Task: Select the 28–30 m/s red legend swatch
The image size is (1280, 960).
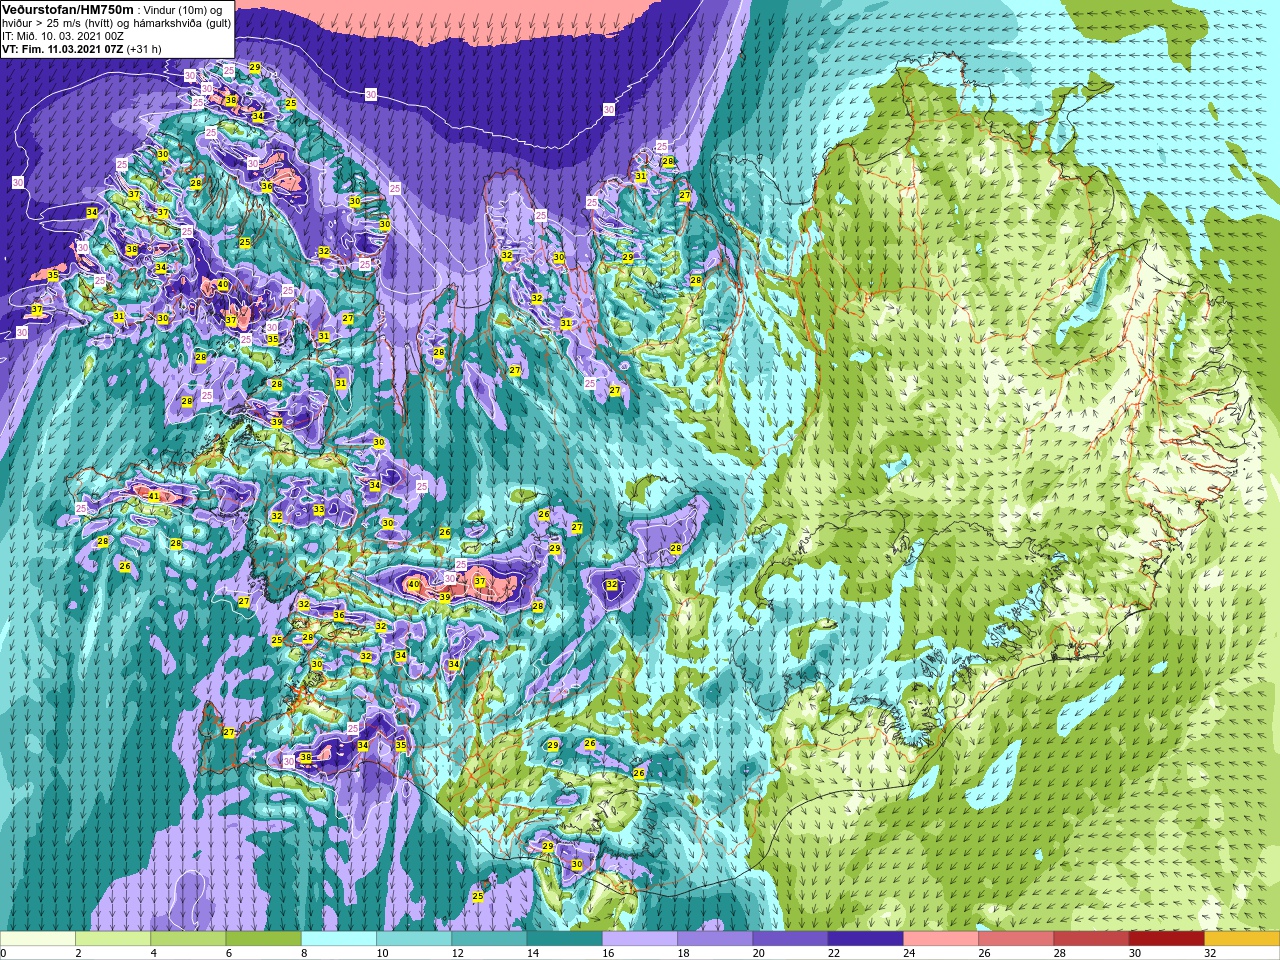Action: 1091,939
